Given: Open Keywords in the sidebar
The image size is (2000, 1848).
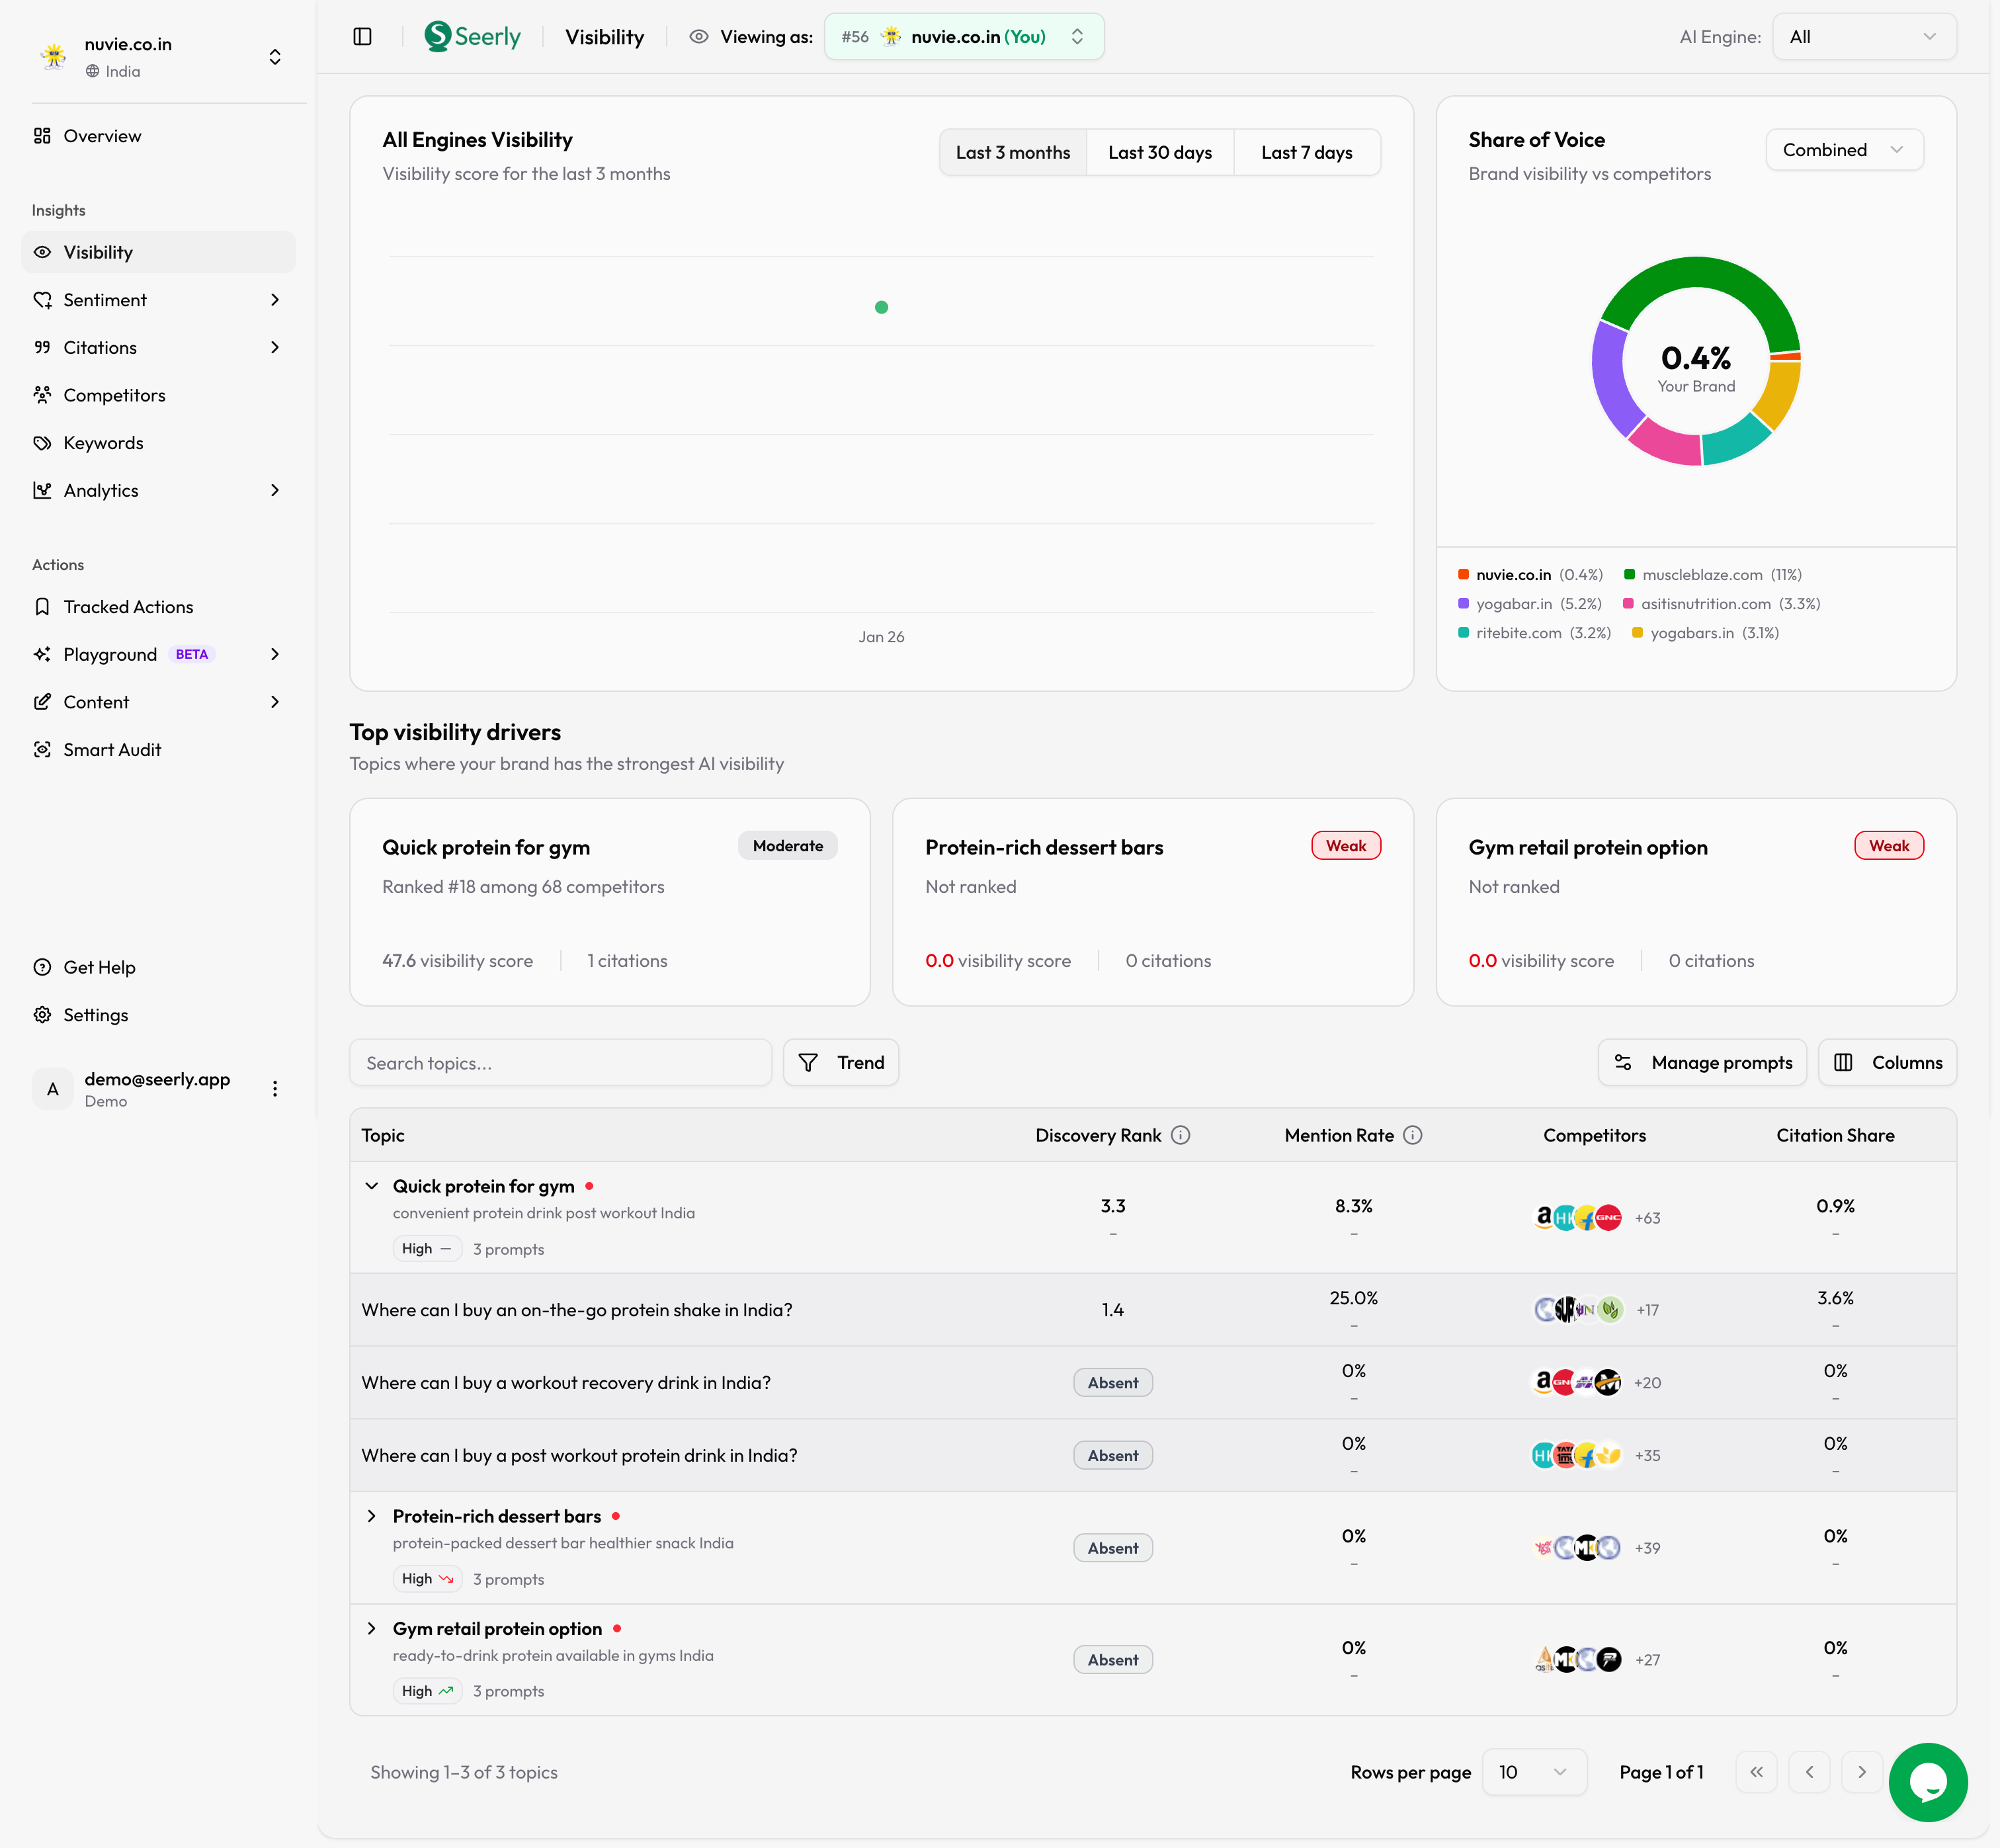Looking at the screenshot, I should click(x=103, y=443).
